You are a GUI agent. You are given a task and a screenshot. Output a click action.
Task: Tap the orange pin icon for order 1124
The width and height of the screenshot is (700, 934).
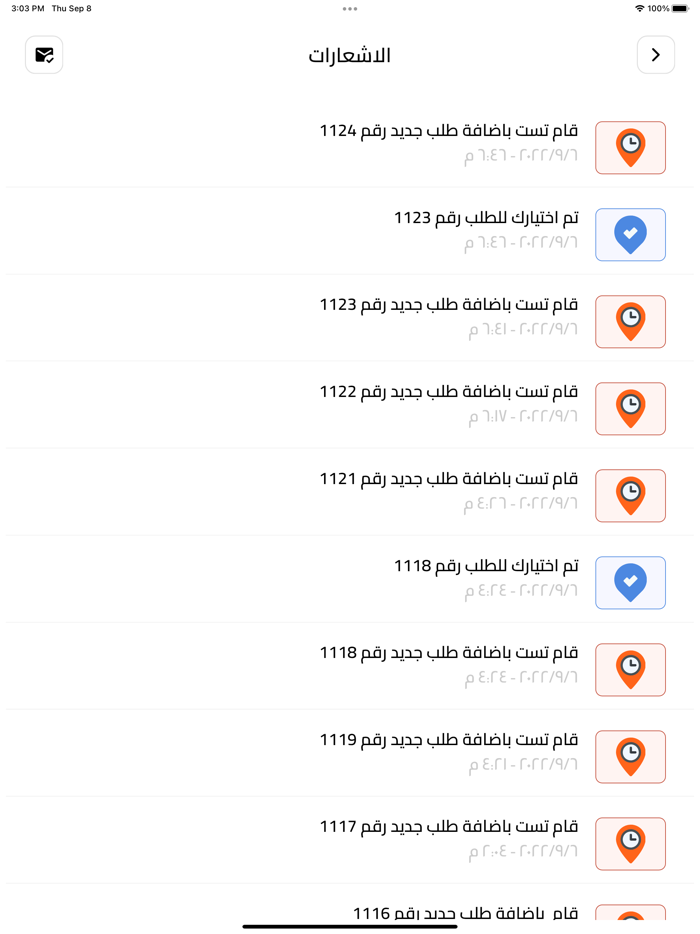point(630,147)
